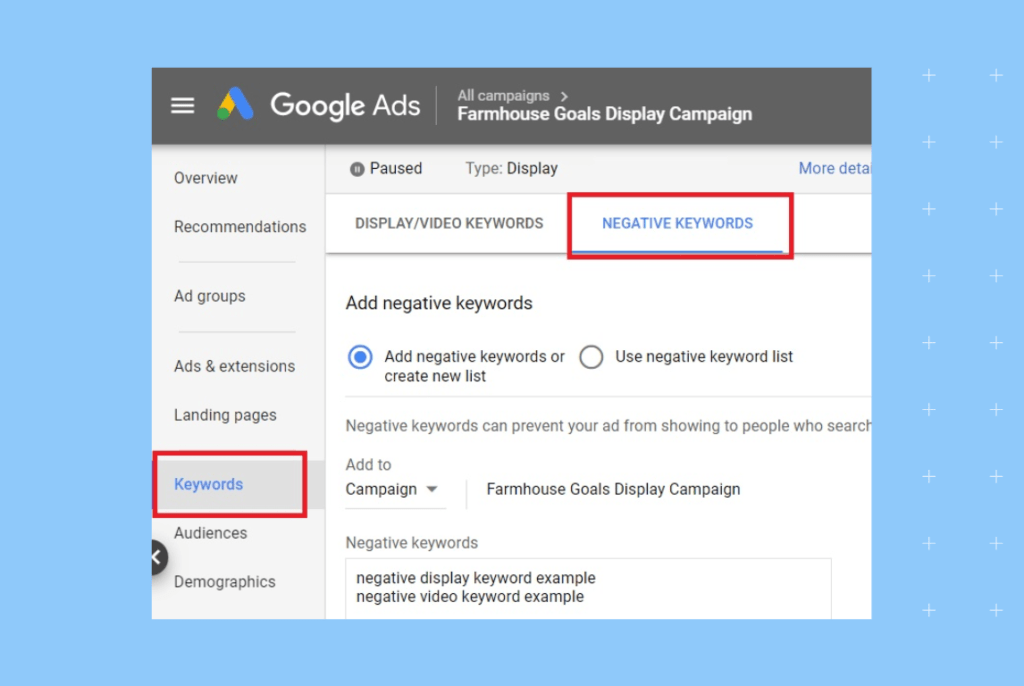Choose 'Use negative keyword list' option
Viewport: 1024px width, 686px height.
click(591, 356)
